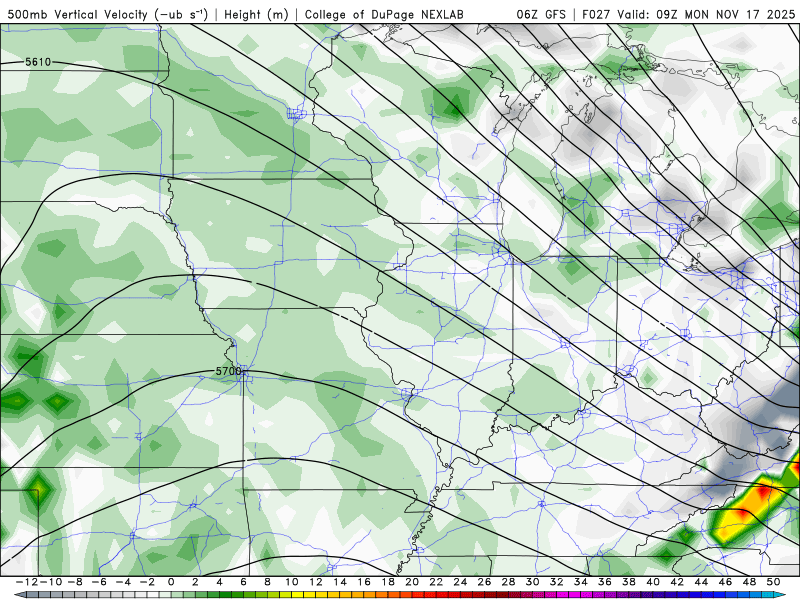Click 'College of DuPage NEXLAB' header text
The width and height of the screenshot is (800, 600).
384,15
